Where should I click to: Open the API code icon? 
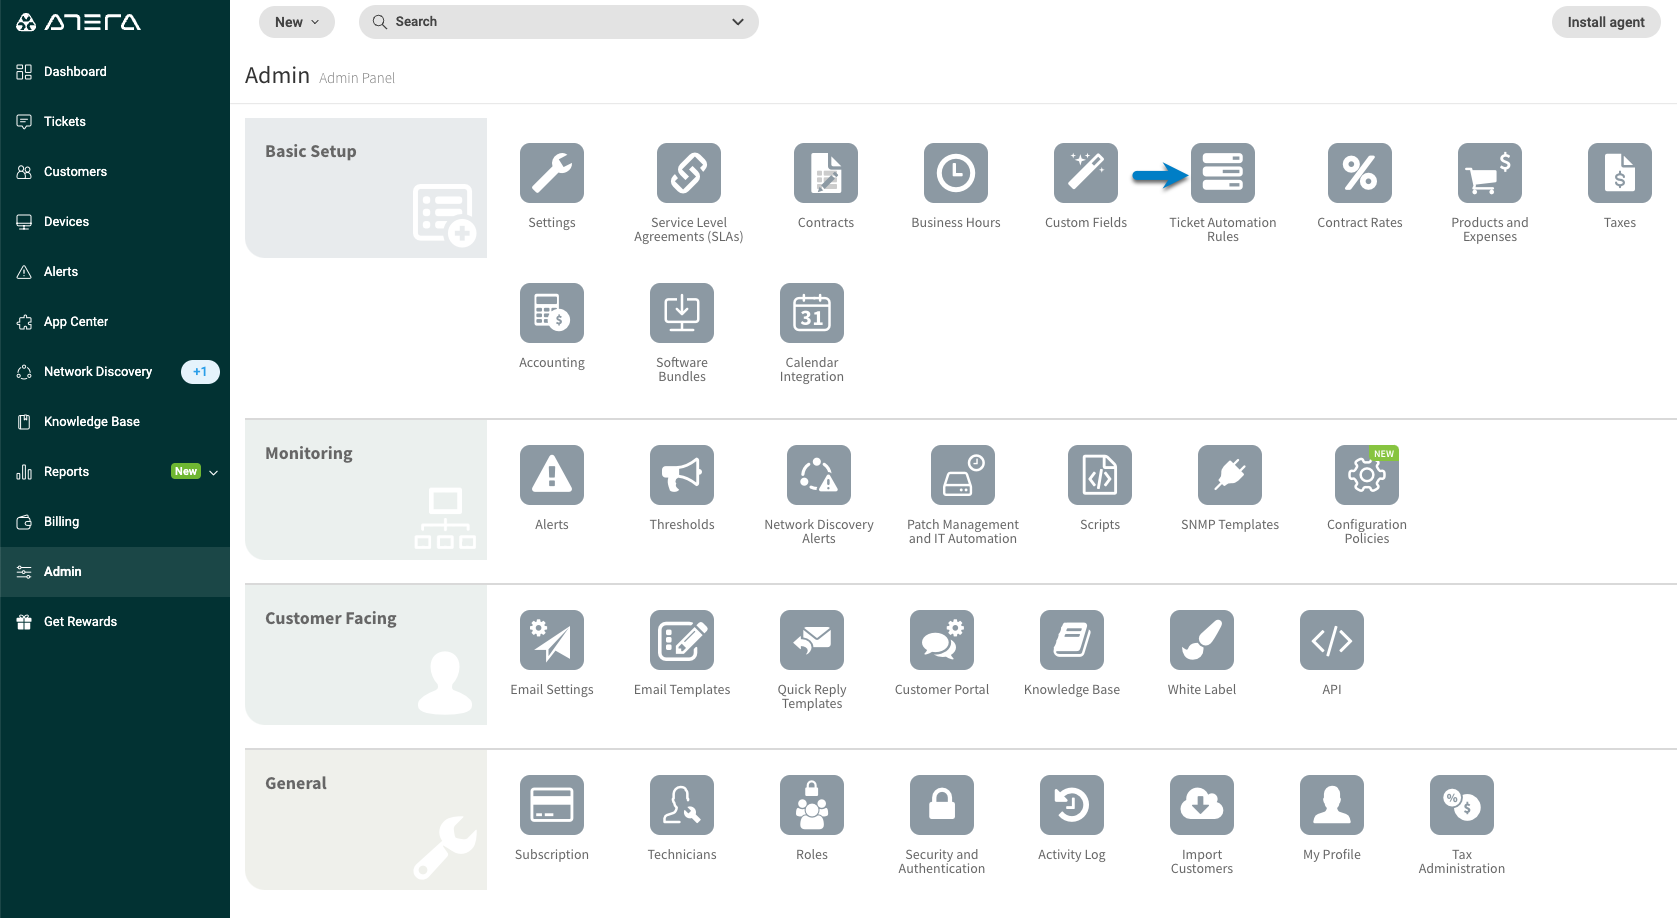tap(1332, 640)
